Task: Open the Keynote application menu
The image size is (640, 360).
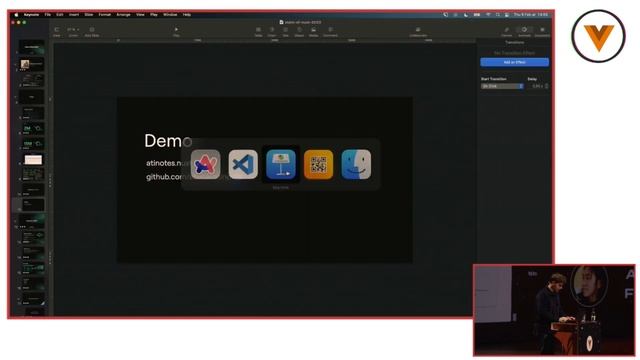Action: click(31, 15)
